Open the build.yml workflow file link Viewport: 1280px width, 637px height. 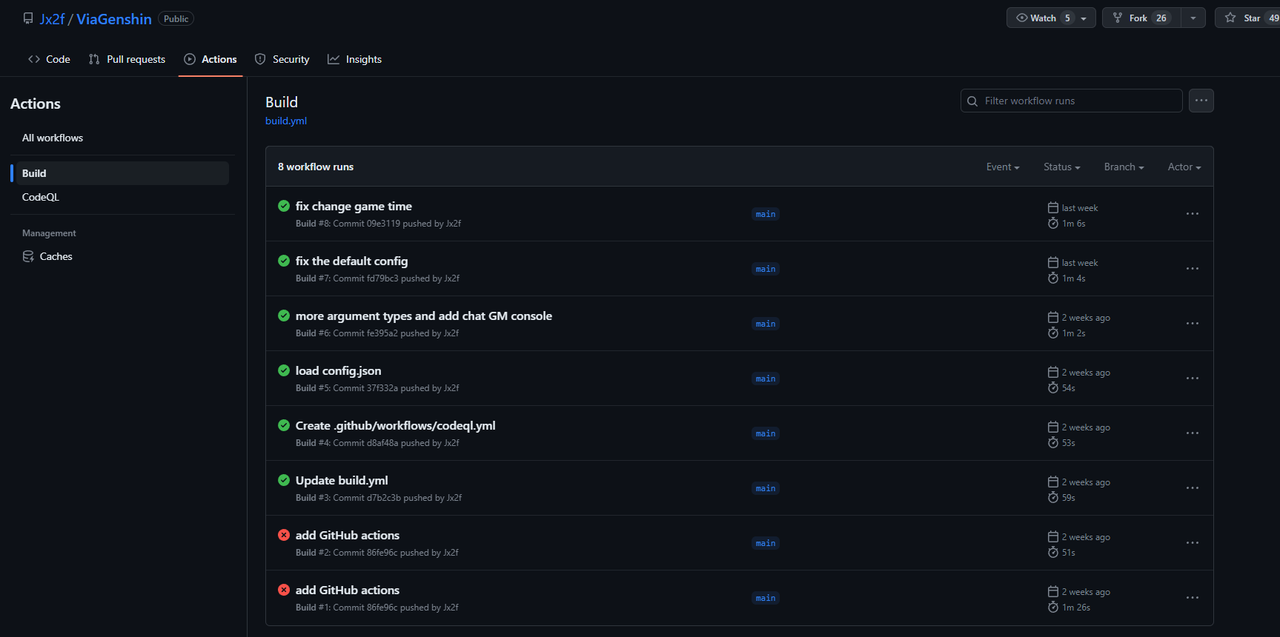point(286,121)
